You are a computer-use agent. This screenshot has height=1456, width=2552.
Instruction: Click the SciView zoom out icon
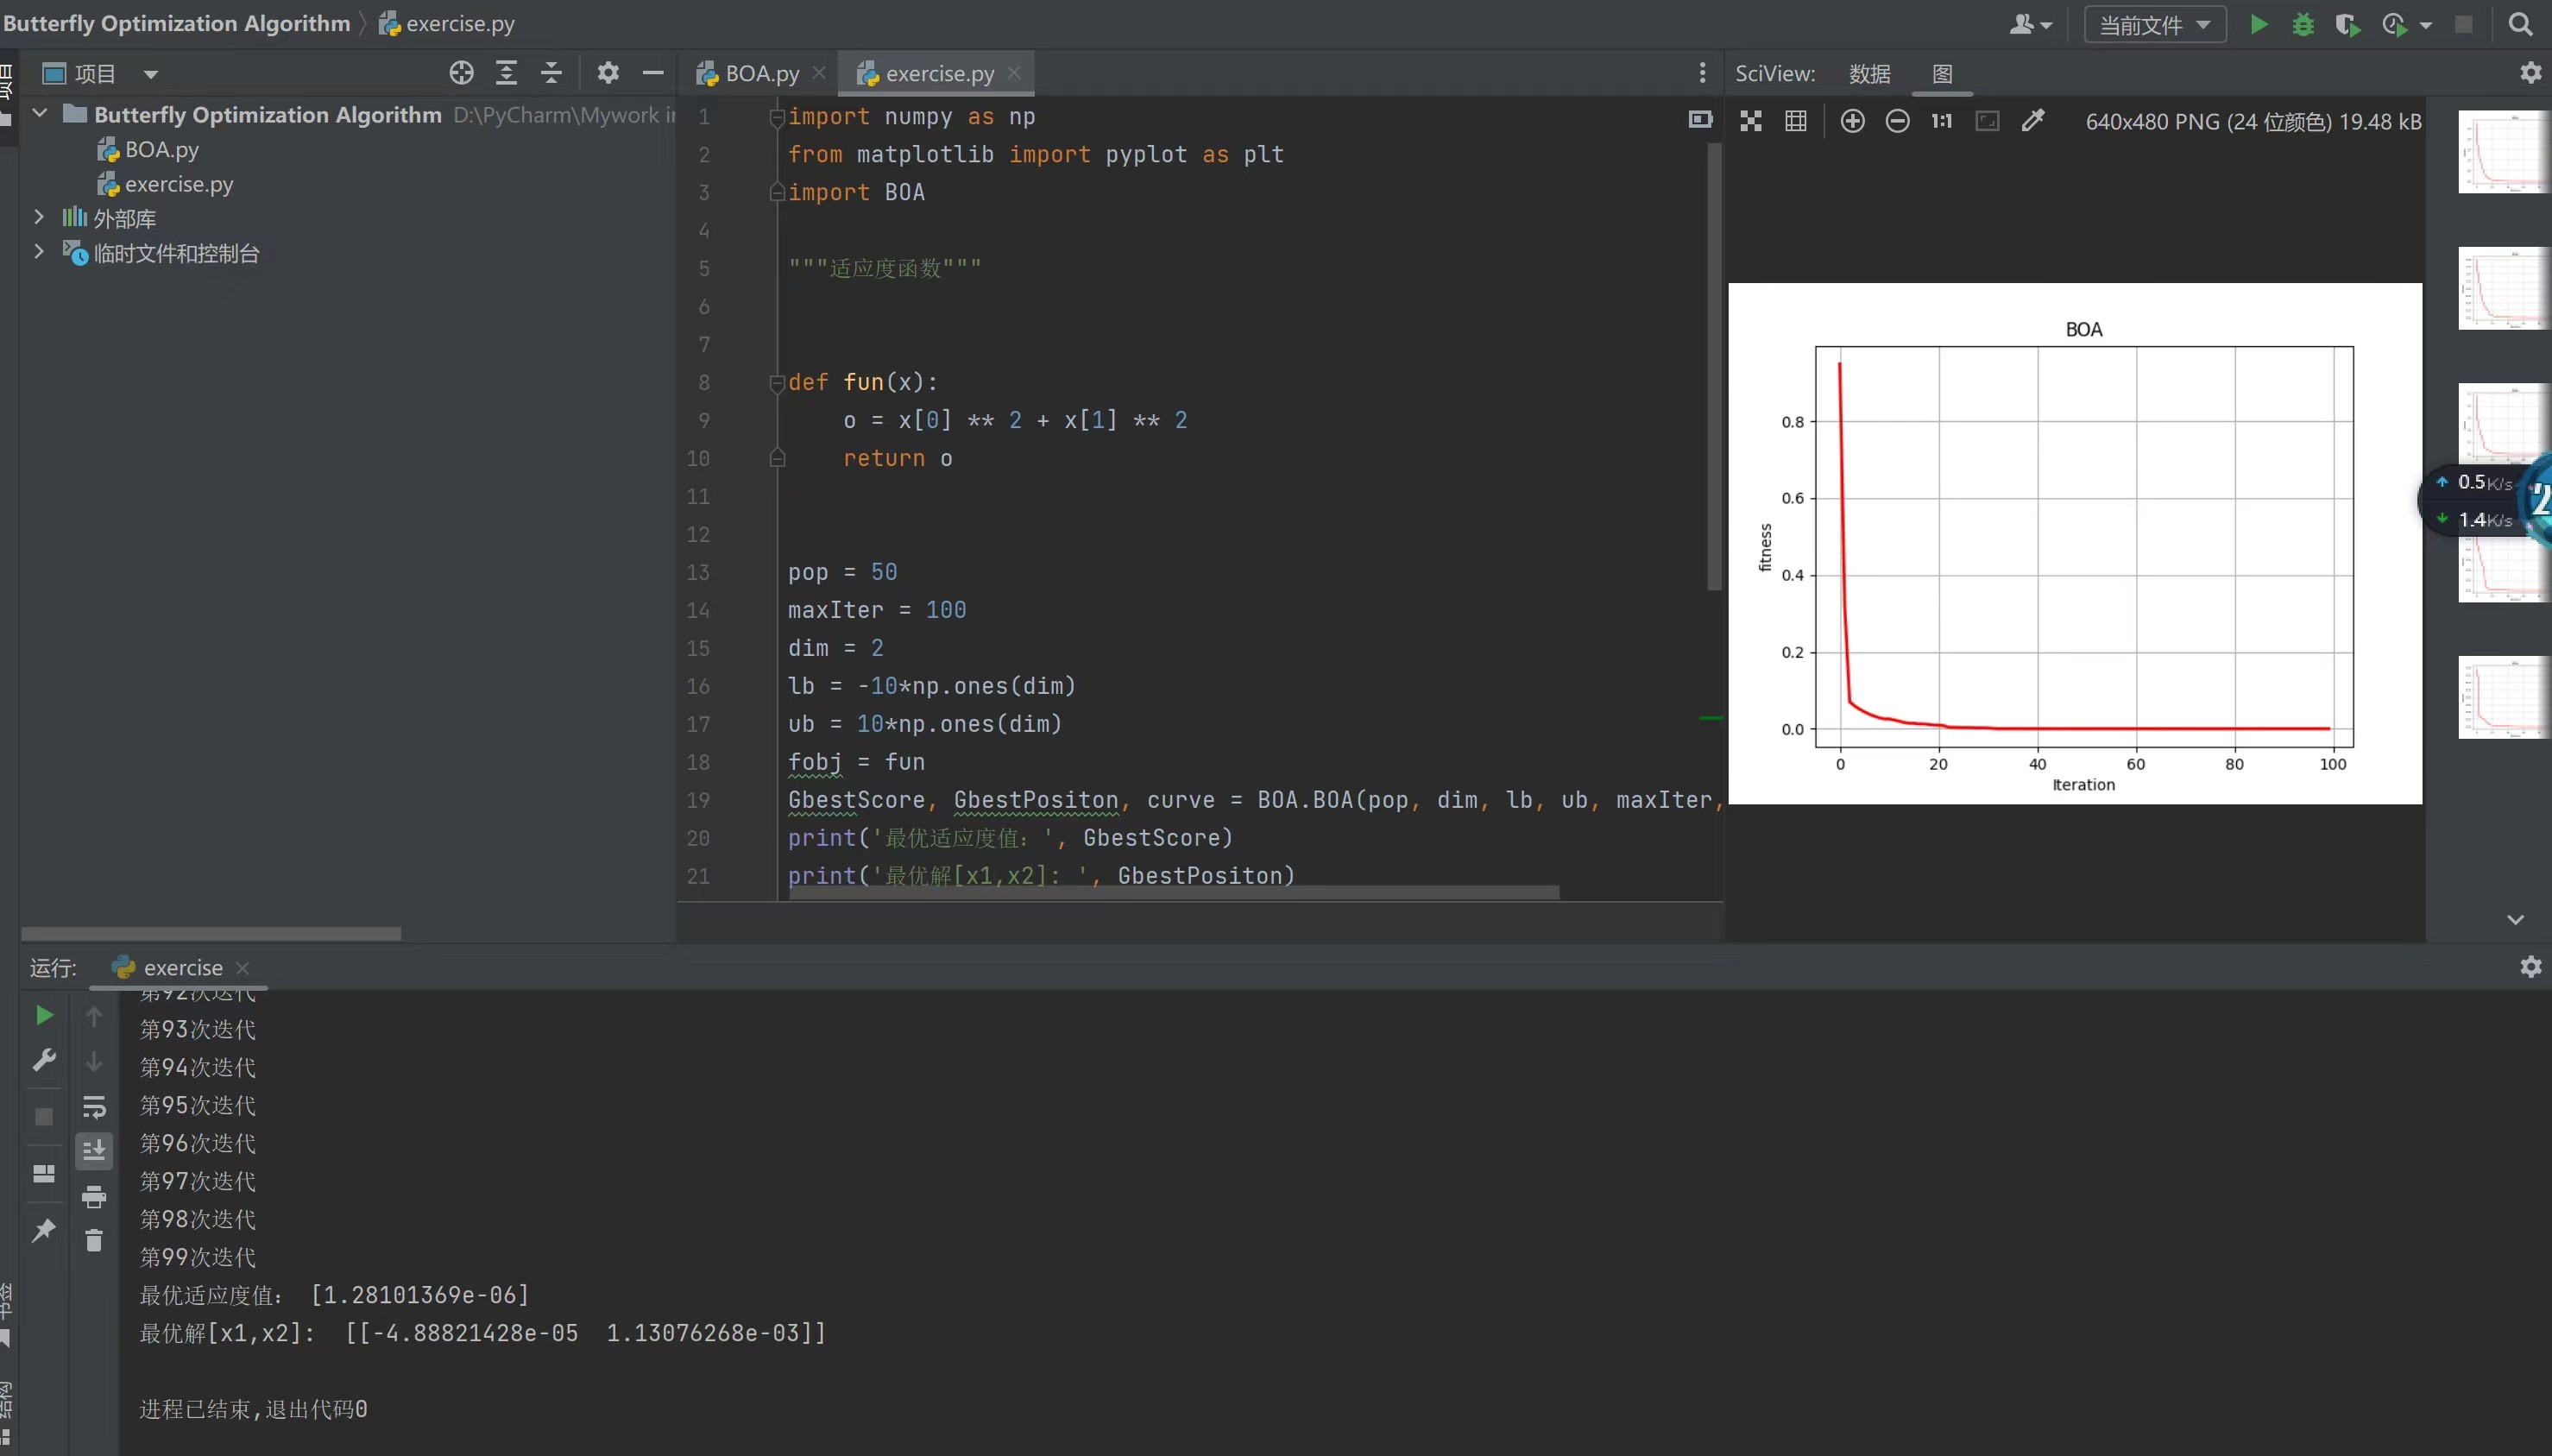[1897, 121]
